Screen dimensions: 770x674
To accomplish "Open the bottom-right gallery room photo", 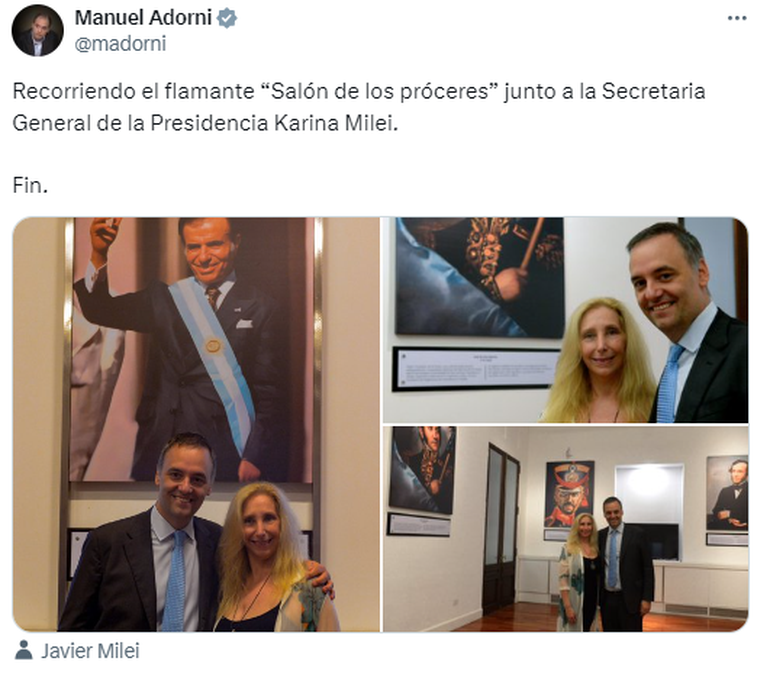I will click(x=566, y=529).
